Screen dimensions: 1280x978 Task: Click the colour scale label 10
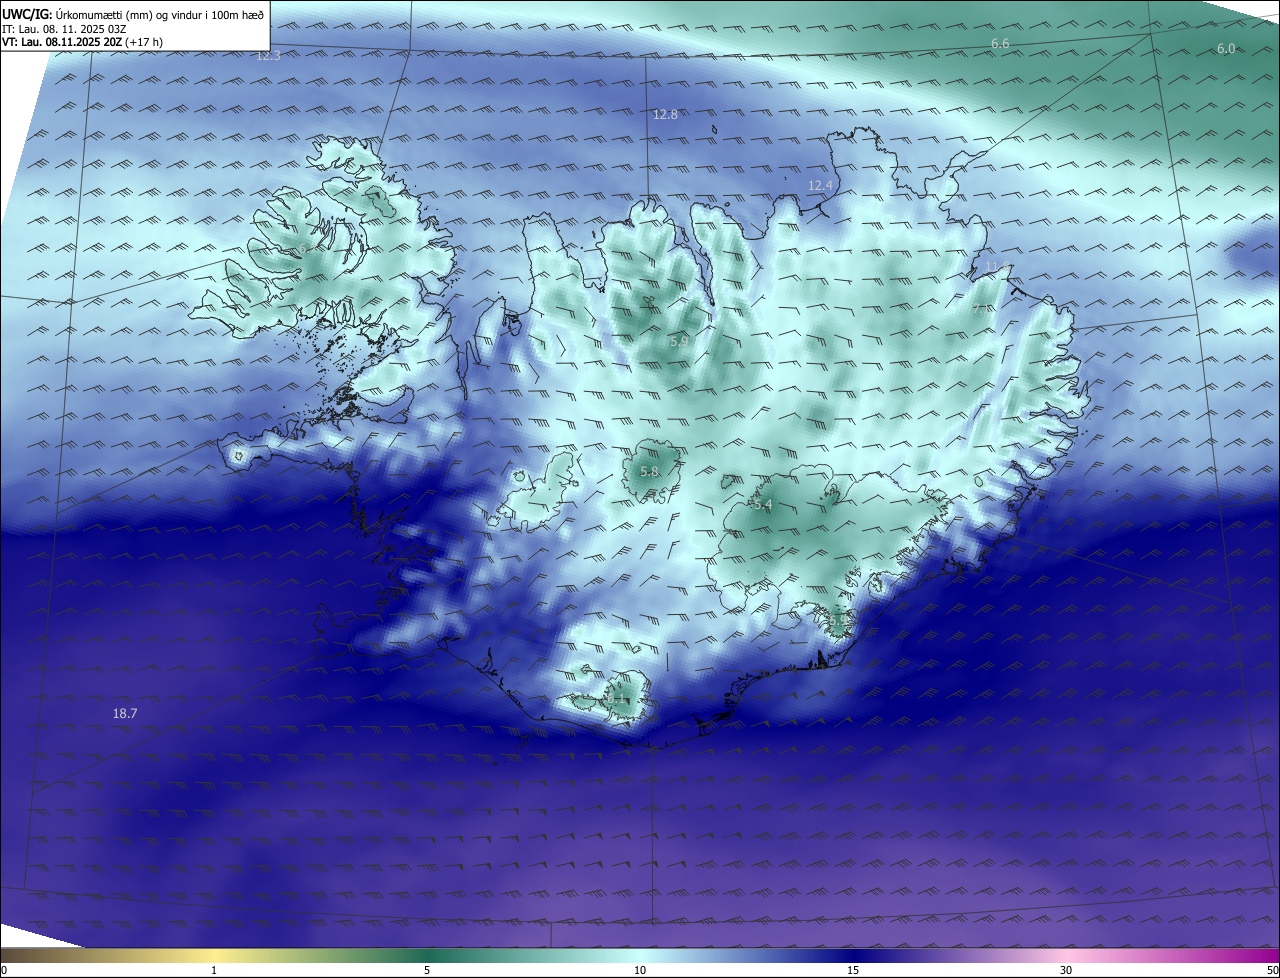(640, 970)
